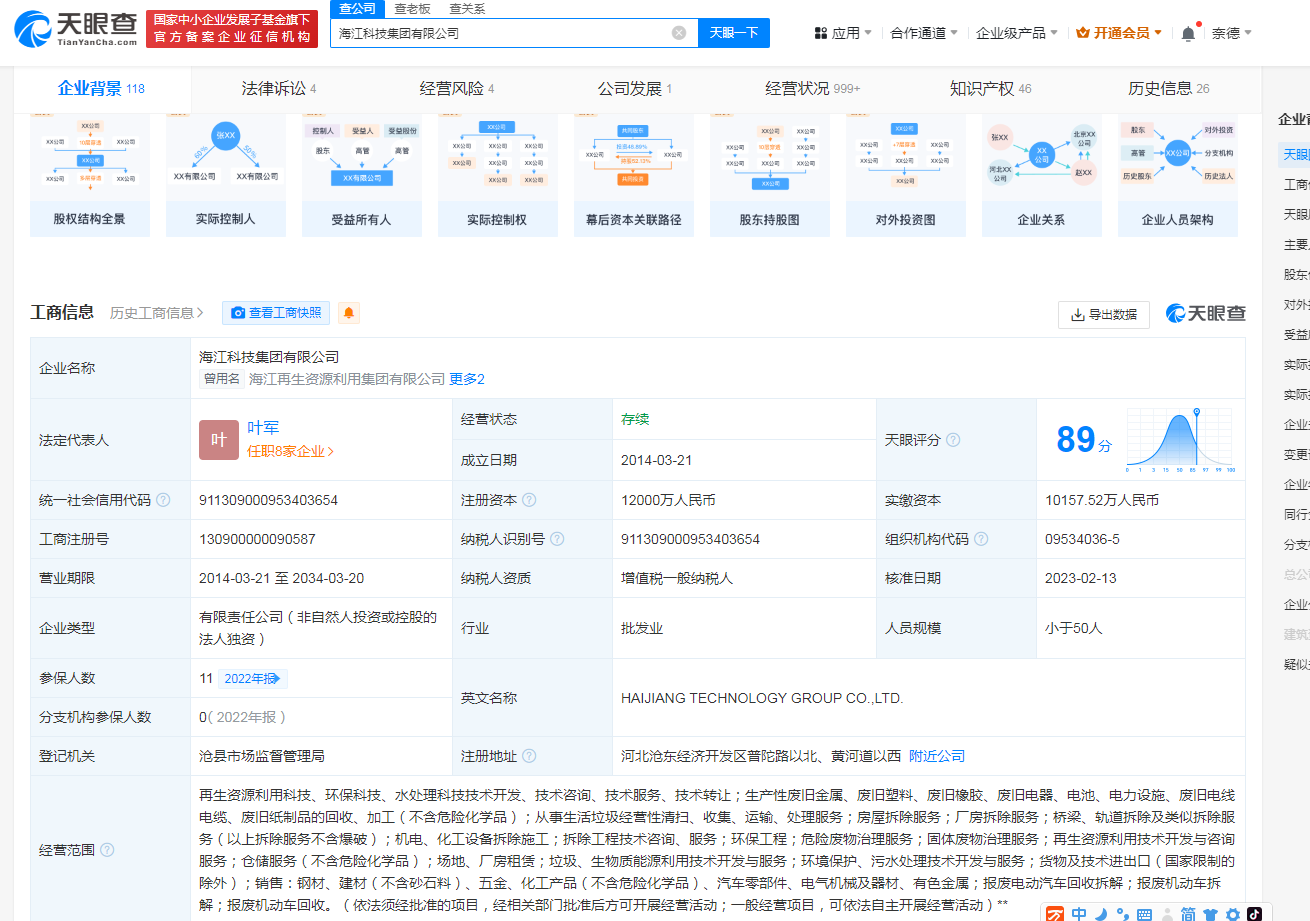Switch to the 查公司 search tab
The image size is (1310, 921).
click(357, 8)
